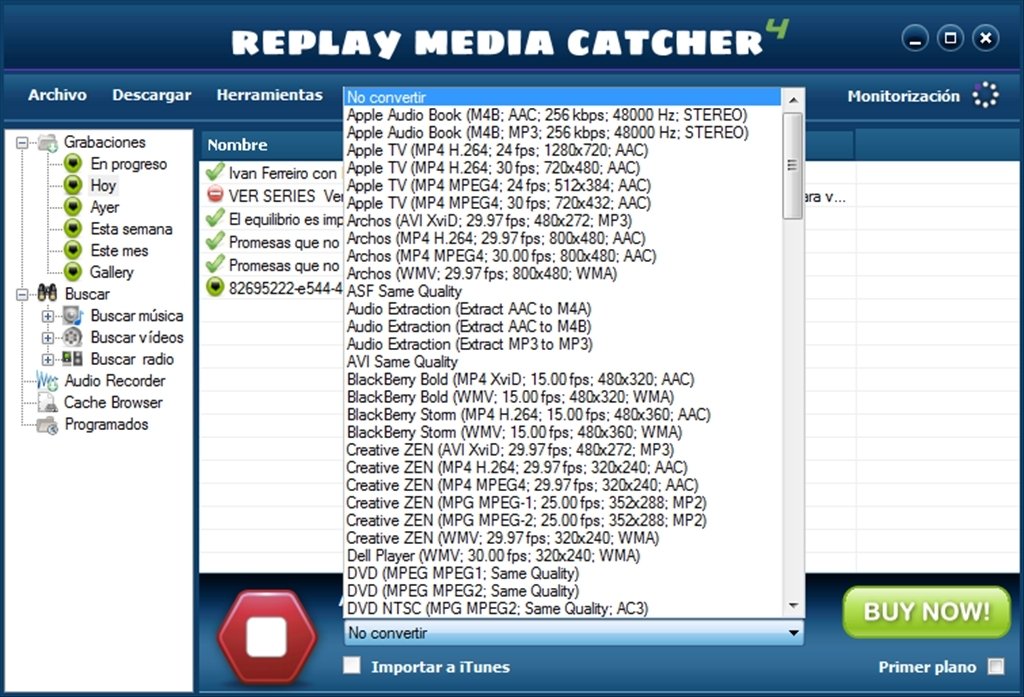This screenshot has width=1024, height=697.
Task: Open Cache Browser from the tree
Action: click(113, 402)
